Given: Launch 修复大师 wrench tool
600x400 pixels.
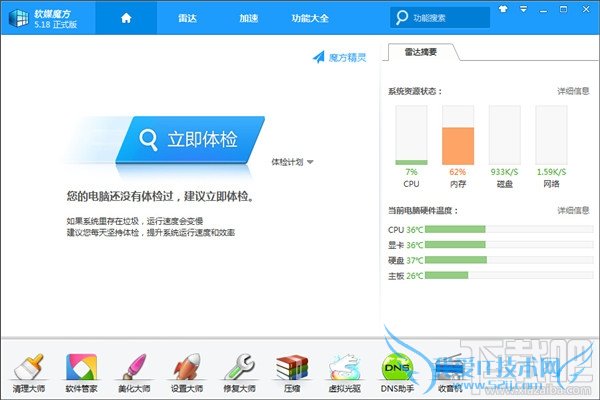Looking at the screenshot, I should (240, 374).
